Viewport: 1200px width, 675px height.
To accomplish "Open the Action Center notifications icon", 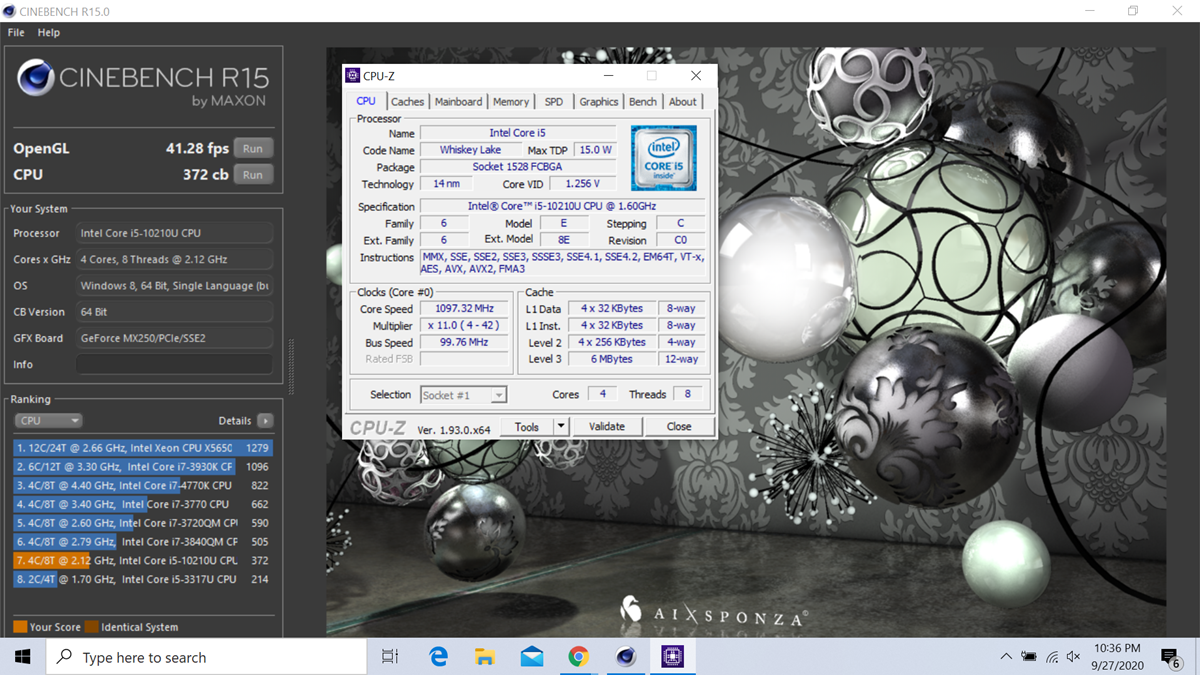I will pyautogui.click(x=1171, y=657).
